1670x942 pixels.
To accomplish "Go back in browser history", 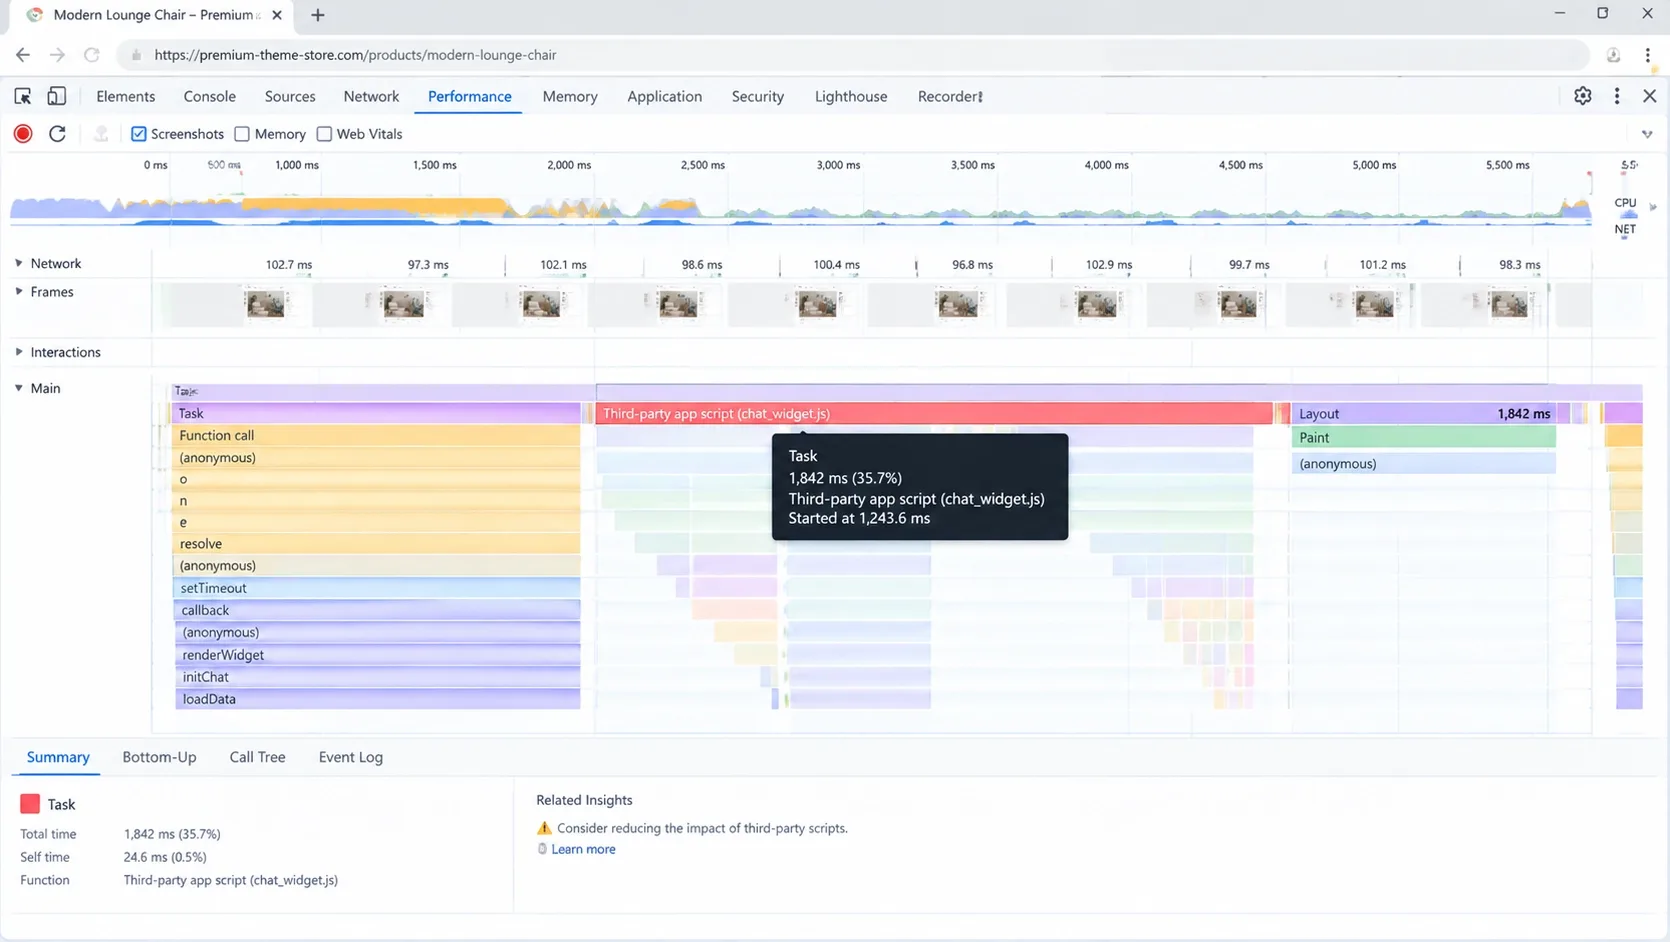I will (x=23, y=55).
